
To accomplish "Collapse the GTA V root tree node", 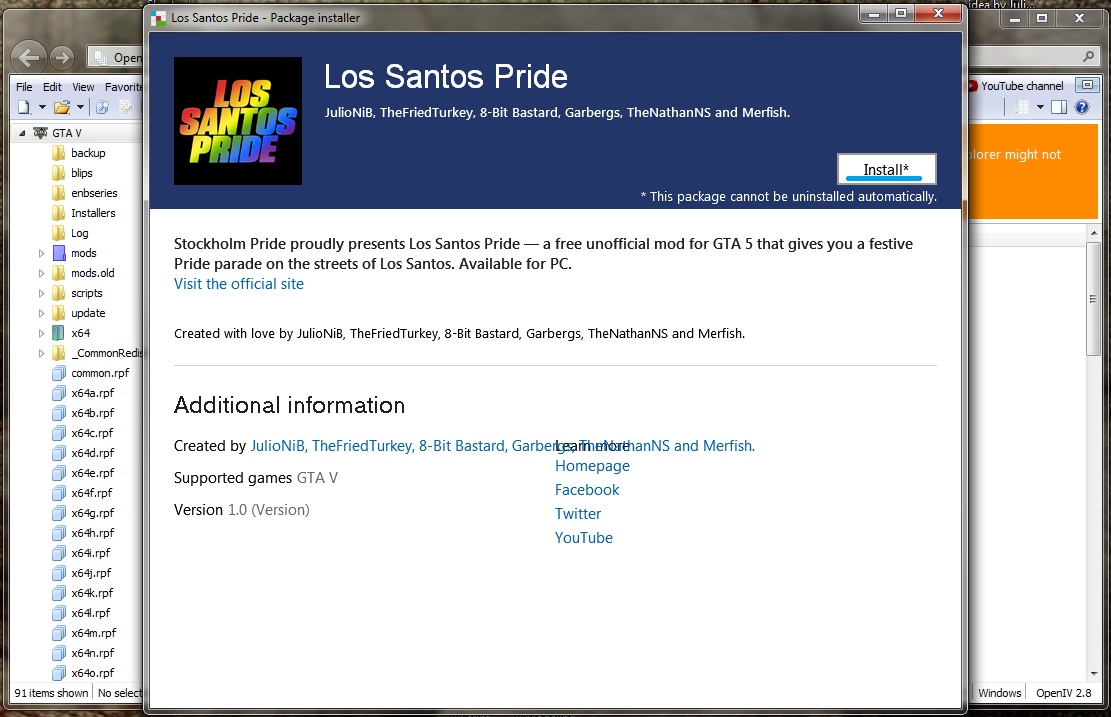I will [x=22, y=133].
